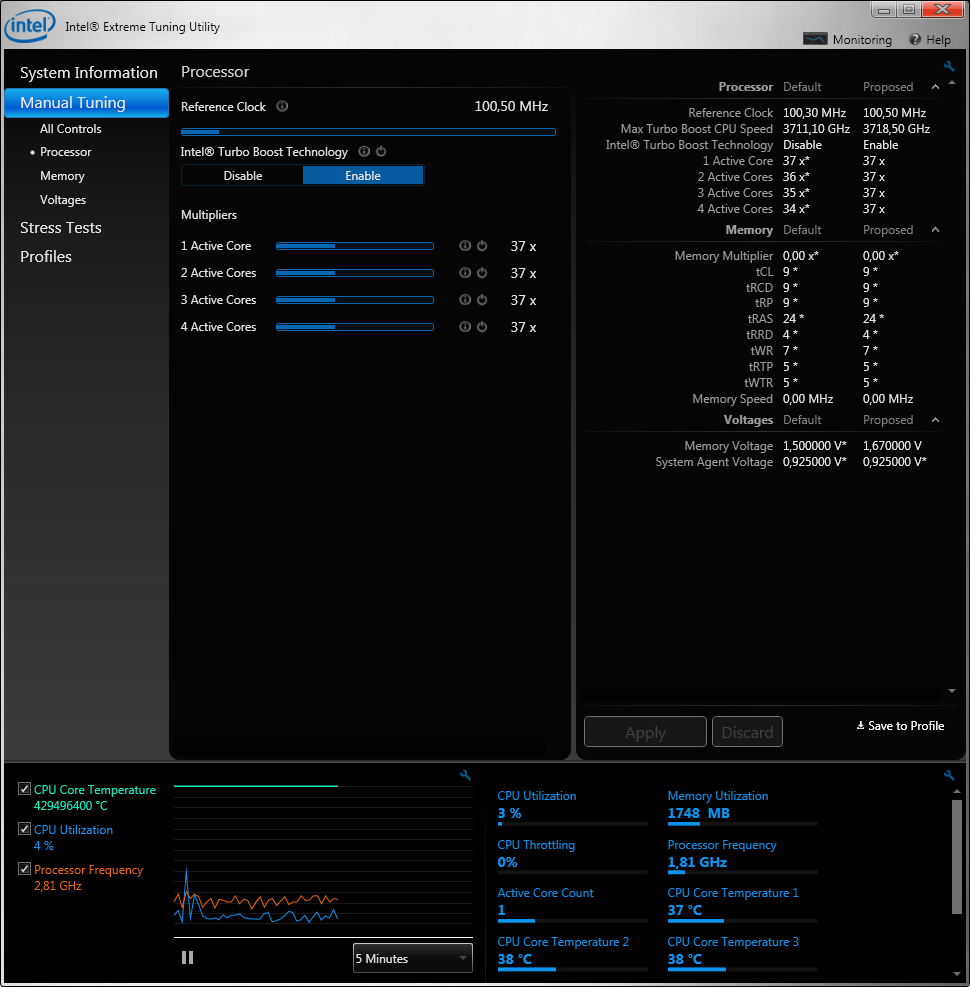Click the Turbo Boost Technology reset icon
970x987 pixels.
click(381, 152)
